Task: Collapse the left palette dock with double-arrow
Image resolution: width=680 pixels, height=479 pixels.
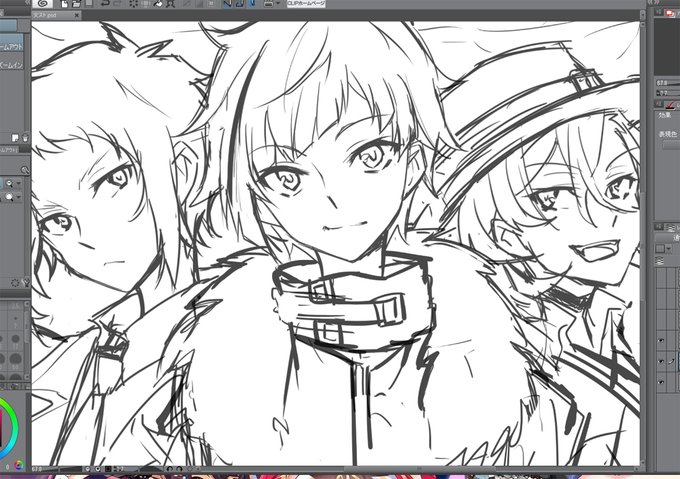Action: click(28, 2)
